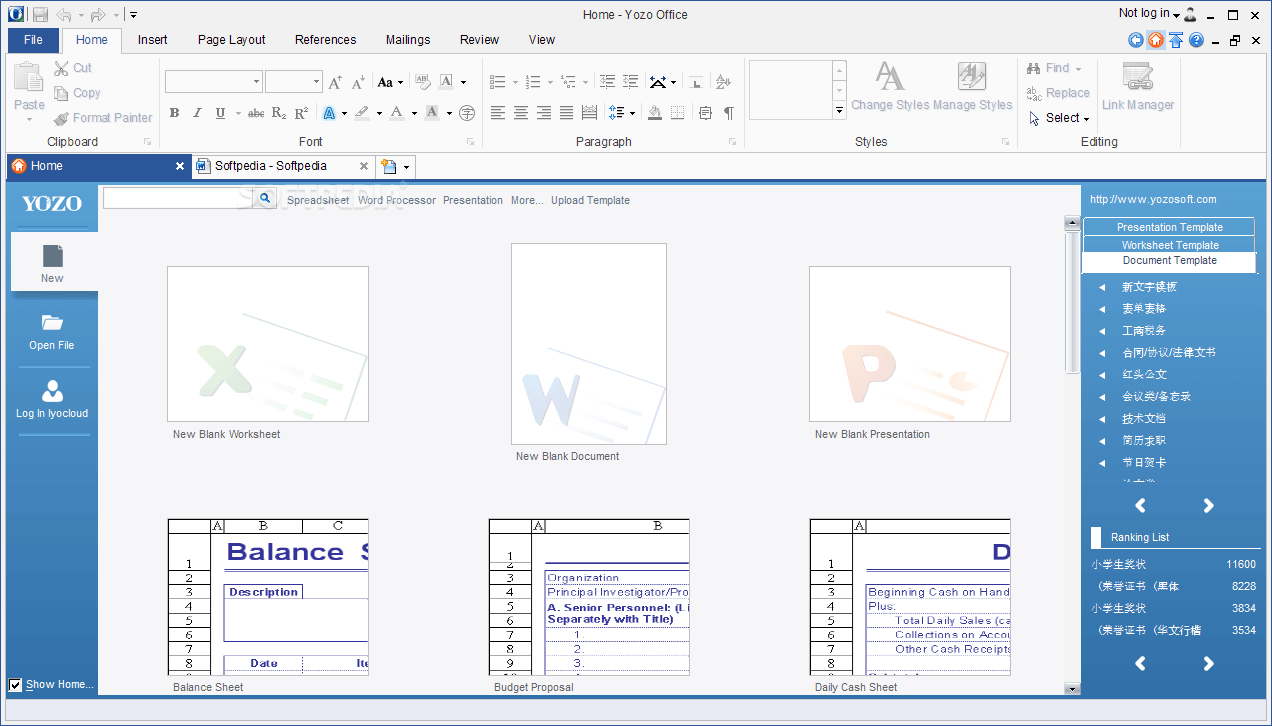Click the blue back arrow icon
Image resolution: width=1272 pixels, height=726 pixels.
[1136, 40]
